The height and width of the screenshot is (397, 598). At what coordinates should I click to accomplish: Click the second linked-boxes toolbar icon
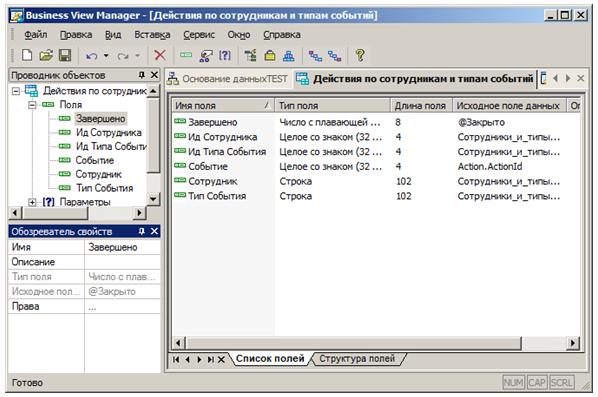click(x=334, y=56)
